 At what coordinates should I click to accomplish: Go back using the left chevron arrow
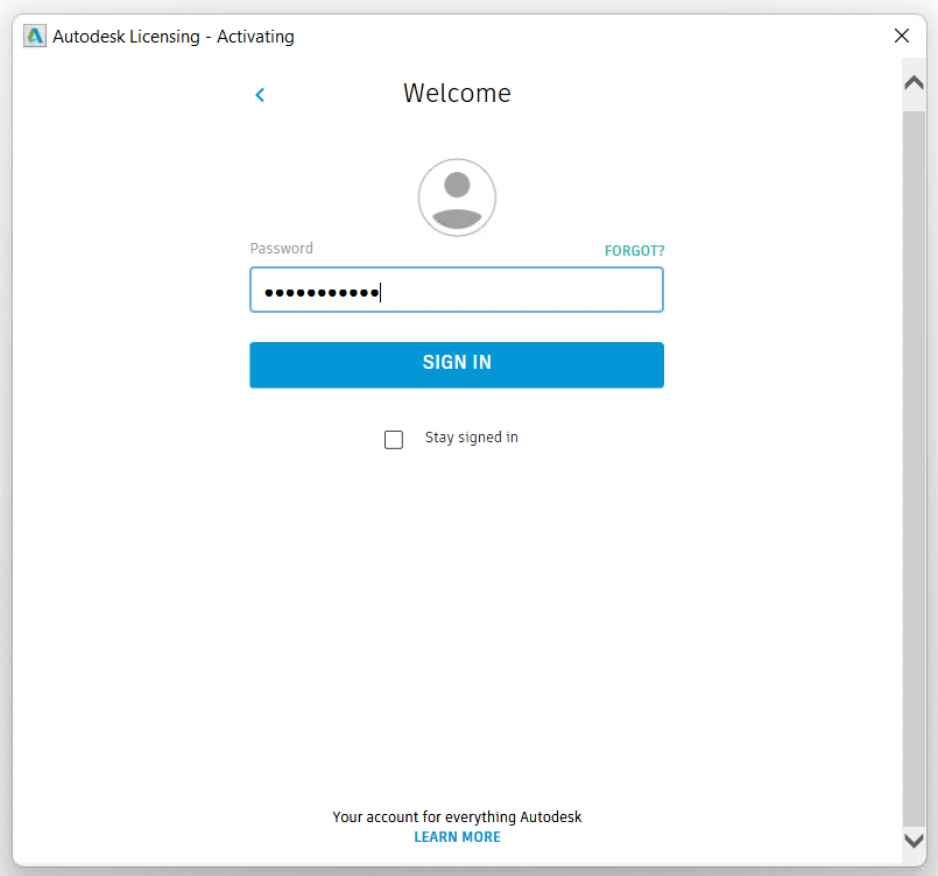click(260, 95)
